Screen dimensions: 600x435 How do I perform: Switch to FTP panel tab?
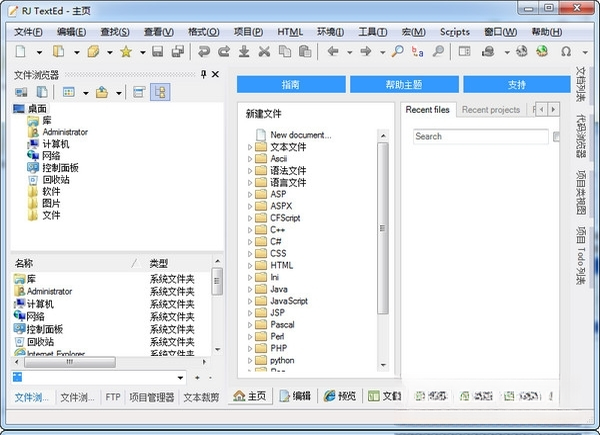tap(113, 398)
